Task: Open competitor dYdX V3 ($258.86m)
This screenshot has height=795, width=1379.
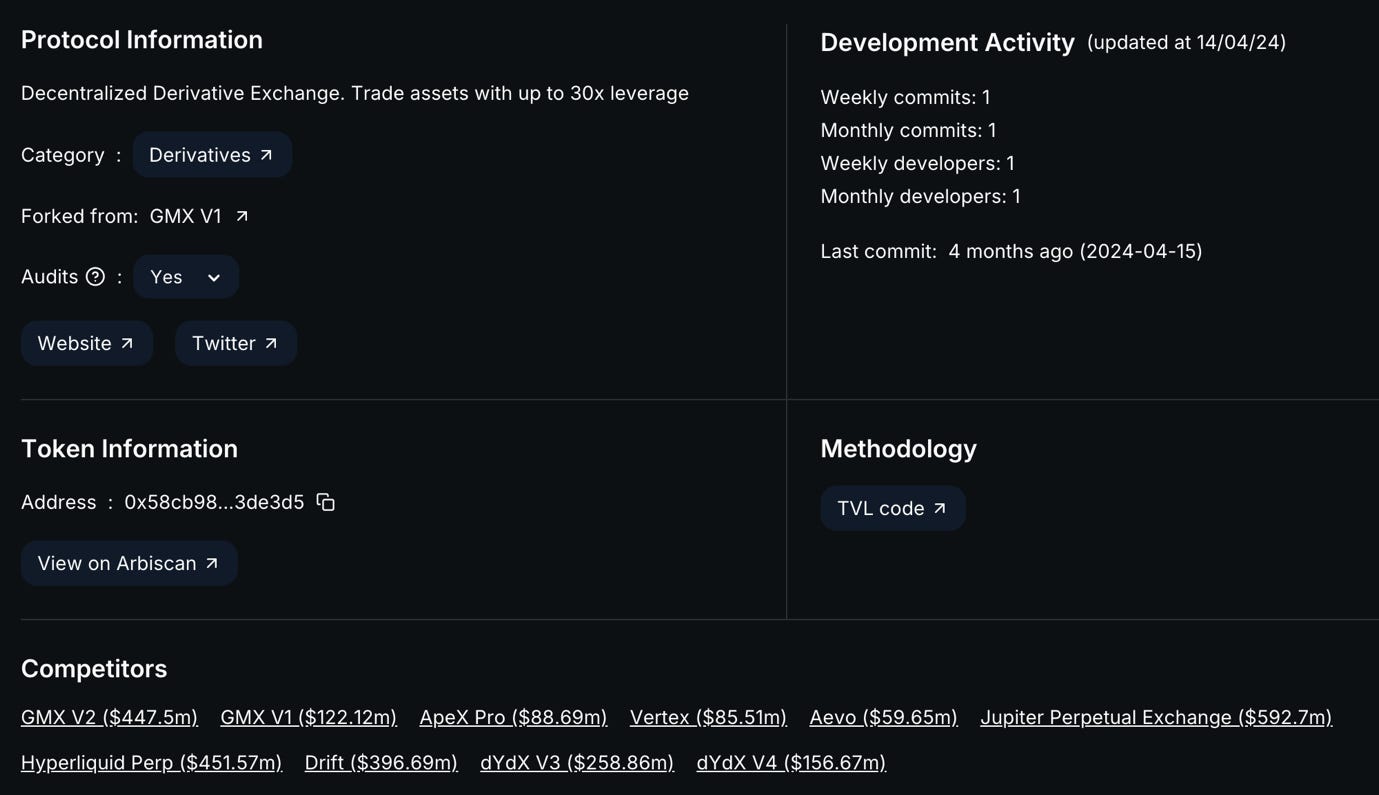Action: pyautogui.click(x=577, y=762)
